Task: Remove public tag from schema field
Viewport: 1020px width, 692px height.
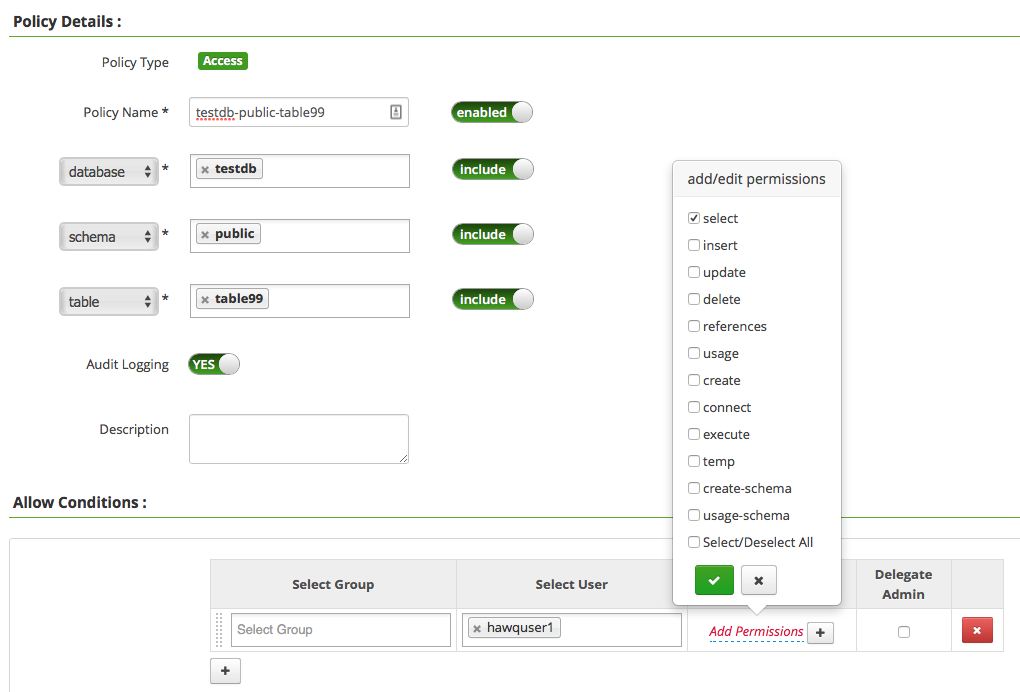Action: (x=205, y=235)
